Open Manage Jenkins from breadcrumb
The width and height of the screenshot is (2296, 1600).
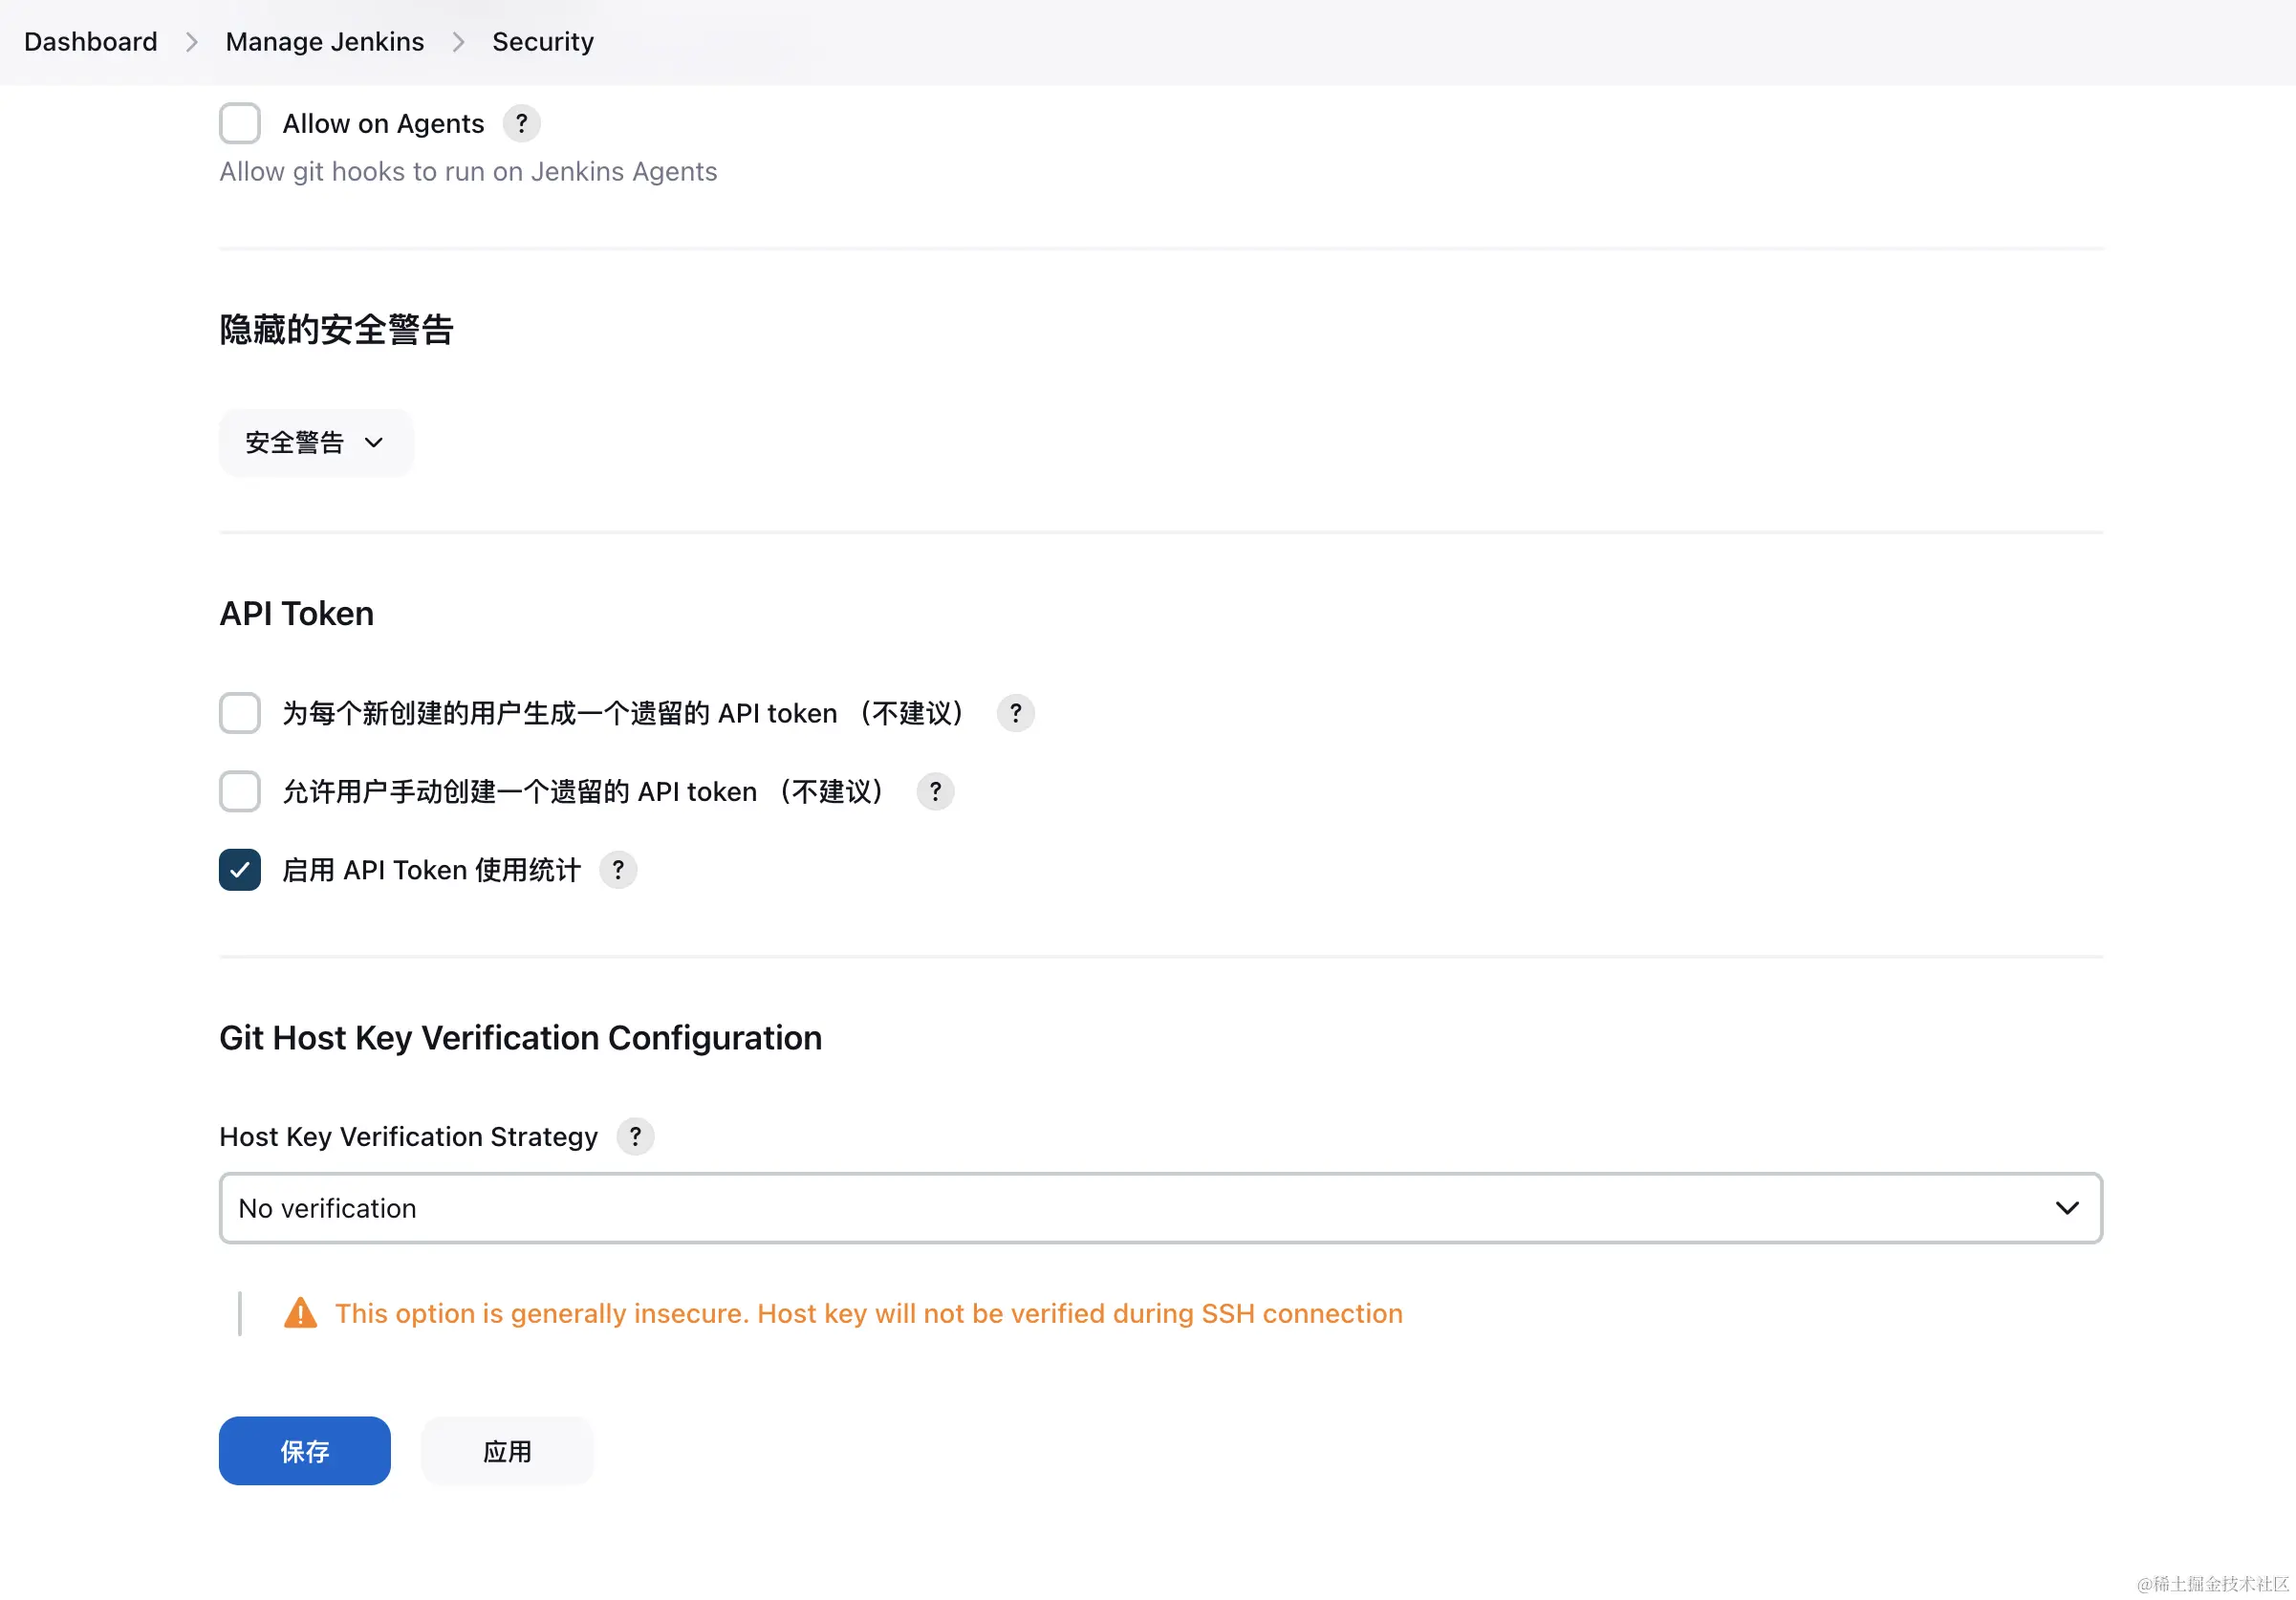[x=324, y=41]
